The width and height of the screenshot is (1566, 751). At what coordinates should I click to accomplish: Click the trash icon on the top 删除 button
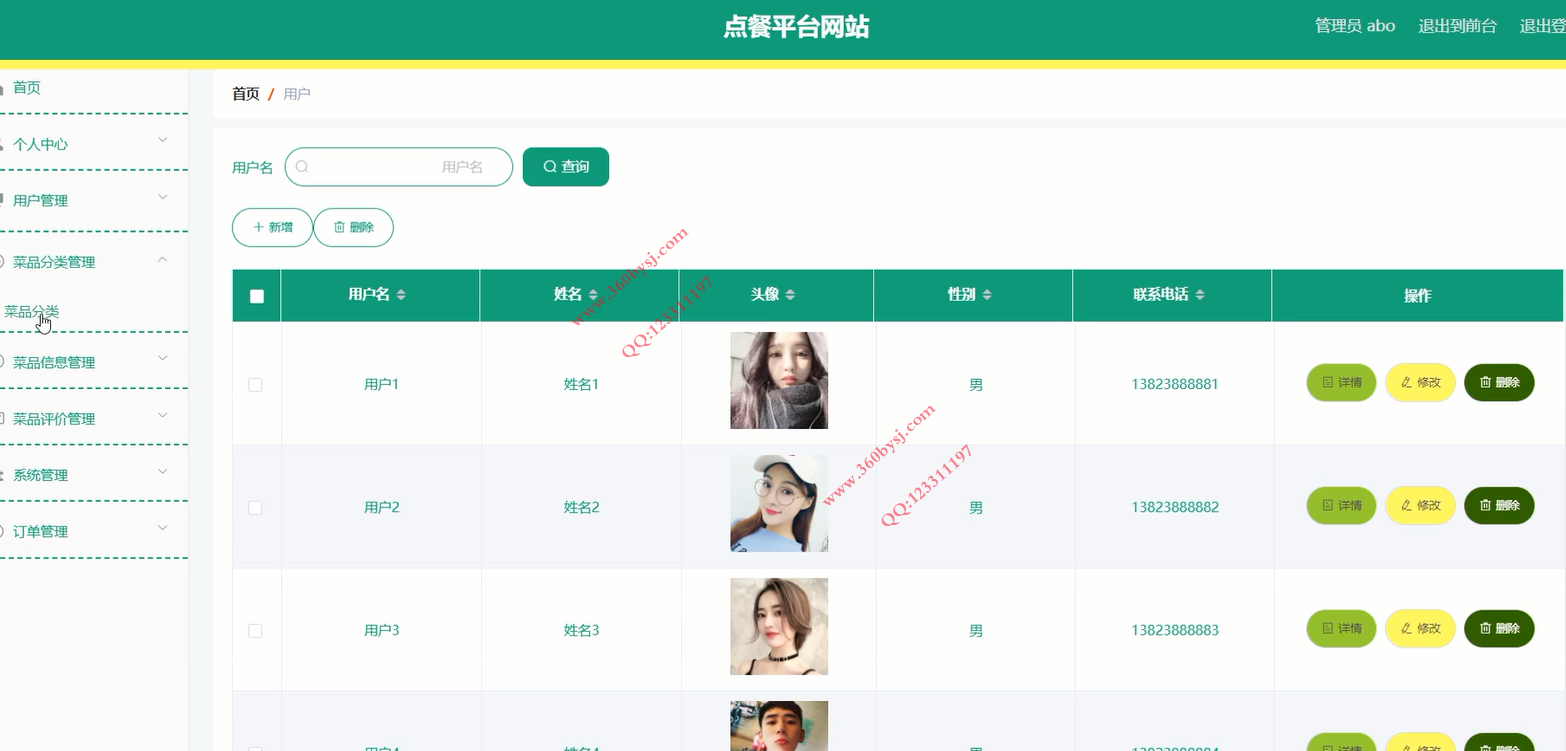click(x=339, y=228)
